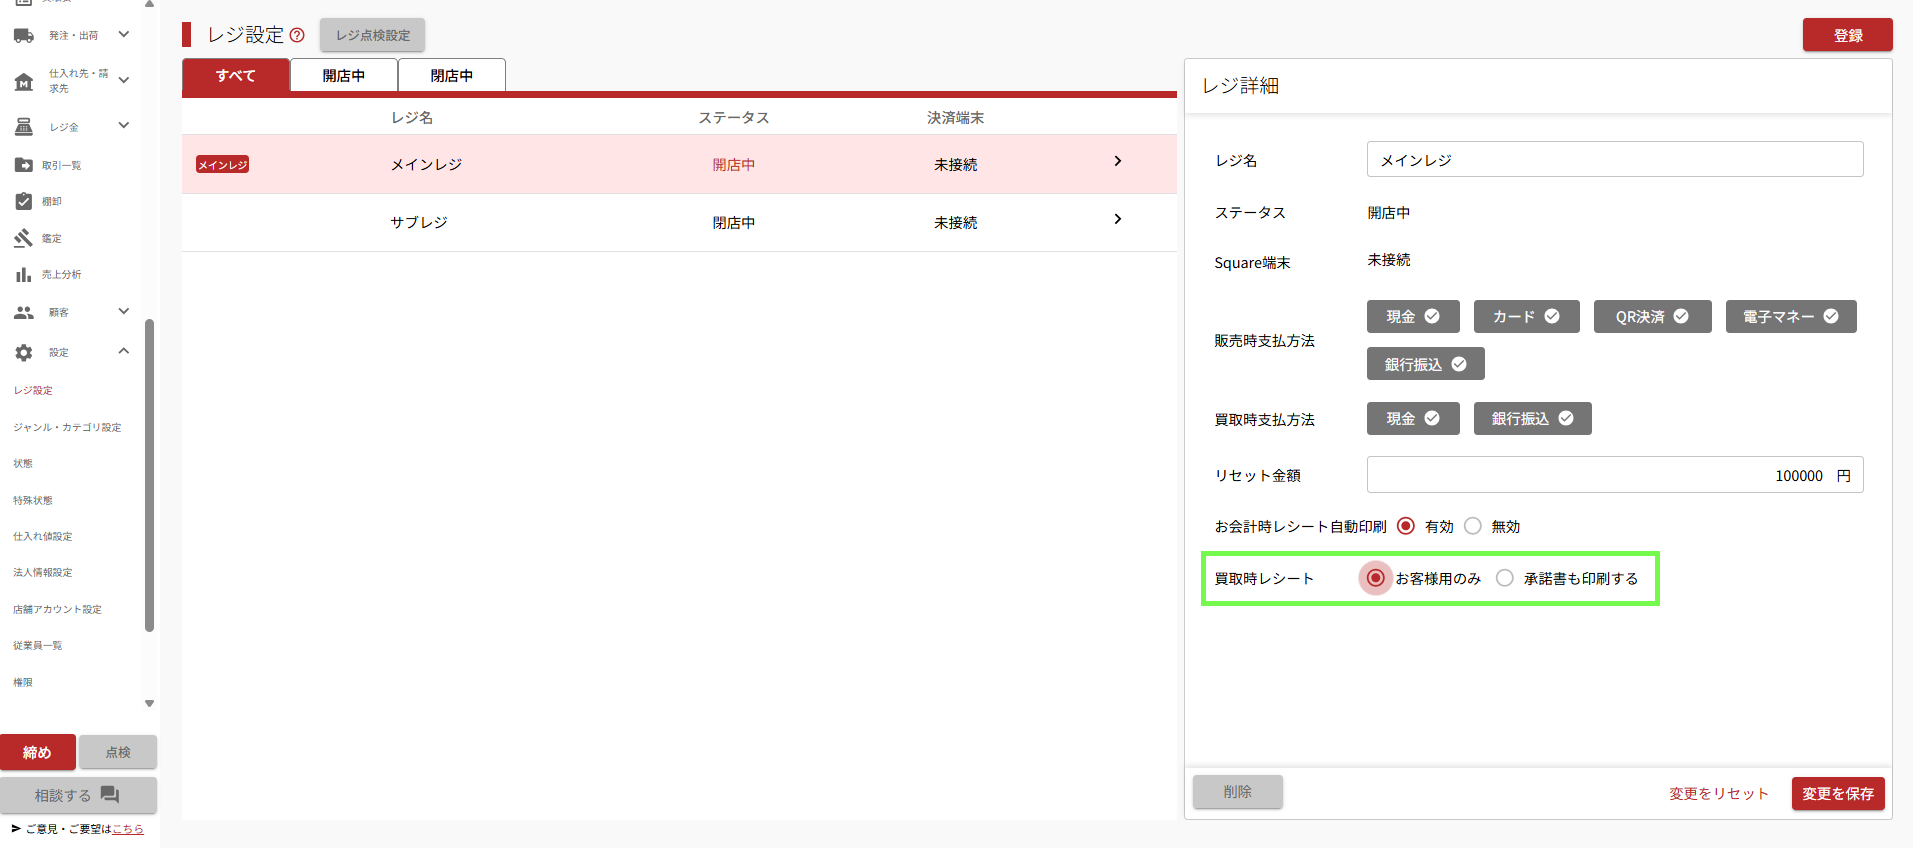1913x852 pixels.
Task: Toggle the QR決済 payment method chip
Action: tap(1652, 316)
